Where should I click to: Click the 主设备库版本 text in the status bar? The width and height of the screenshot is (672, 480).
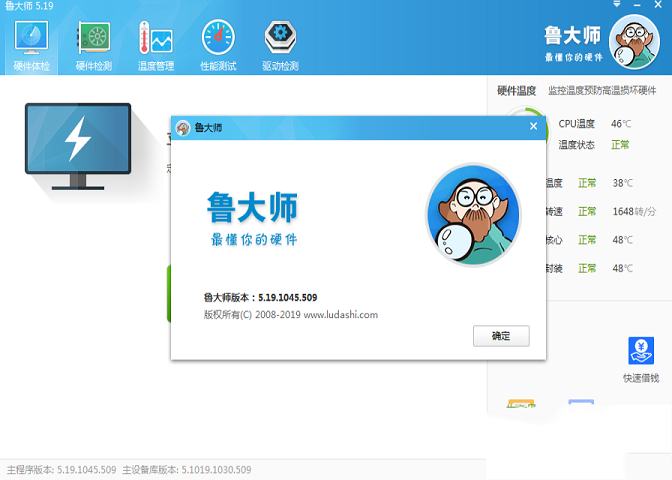[187, 469]
